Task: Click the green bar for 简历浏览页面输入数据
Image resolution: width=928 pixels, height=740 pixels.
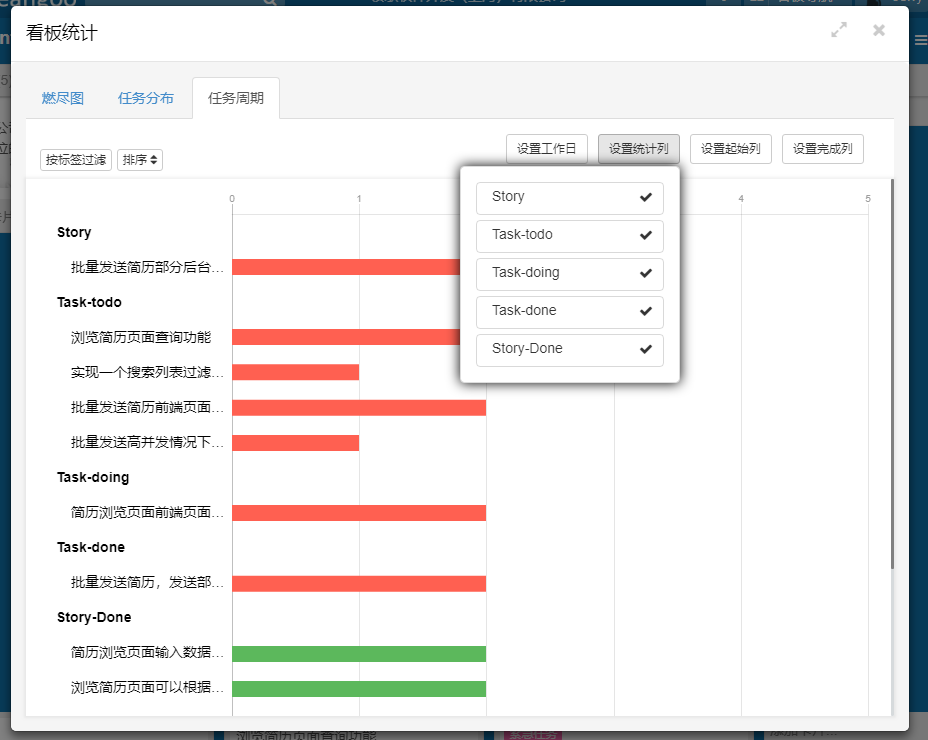Action: click(x=359, y=653)
